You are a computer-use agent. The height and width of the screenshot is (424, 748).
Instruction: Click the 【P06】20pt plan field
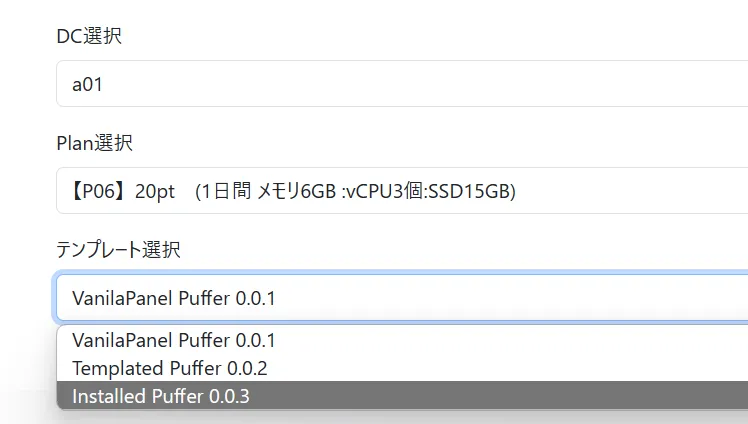coord(400,191)
